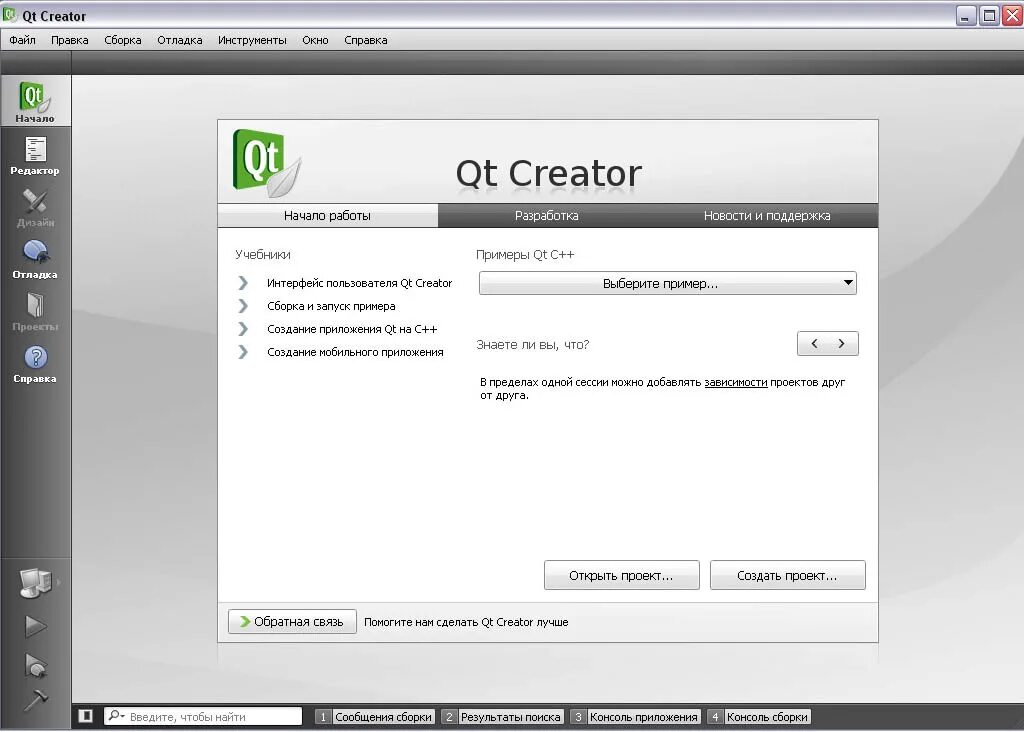1024x732 pixels.
Task: Click the search magnifier icon in locator
Action: [116, 716]
